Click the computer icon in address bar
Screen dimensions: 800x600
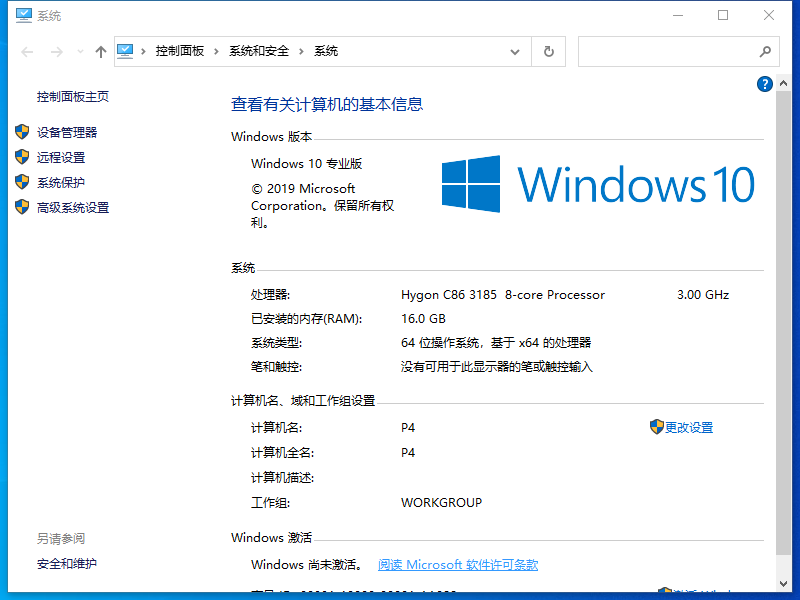[x=125, y=51]
